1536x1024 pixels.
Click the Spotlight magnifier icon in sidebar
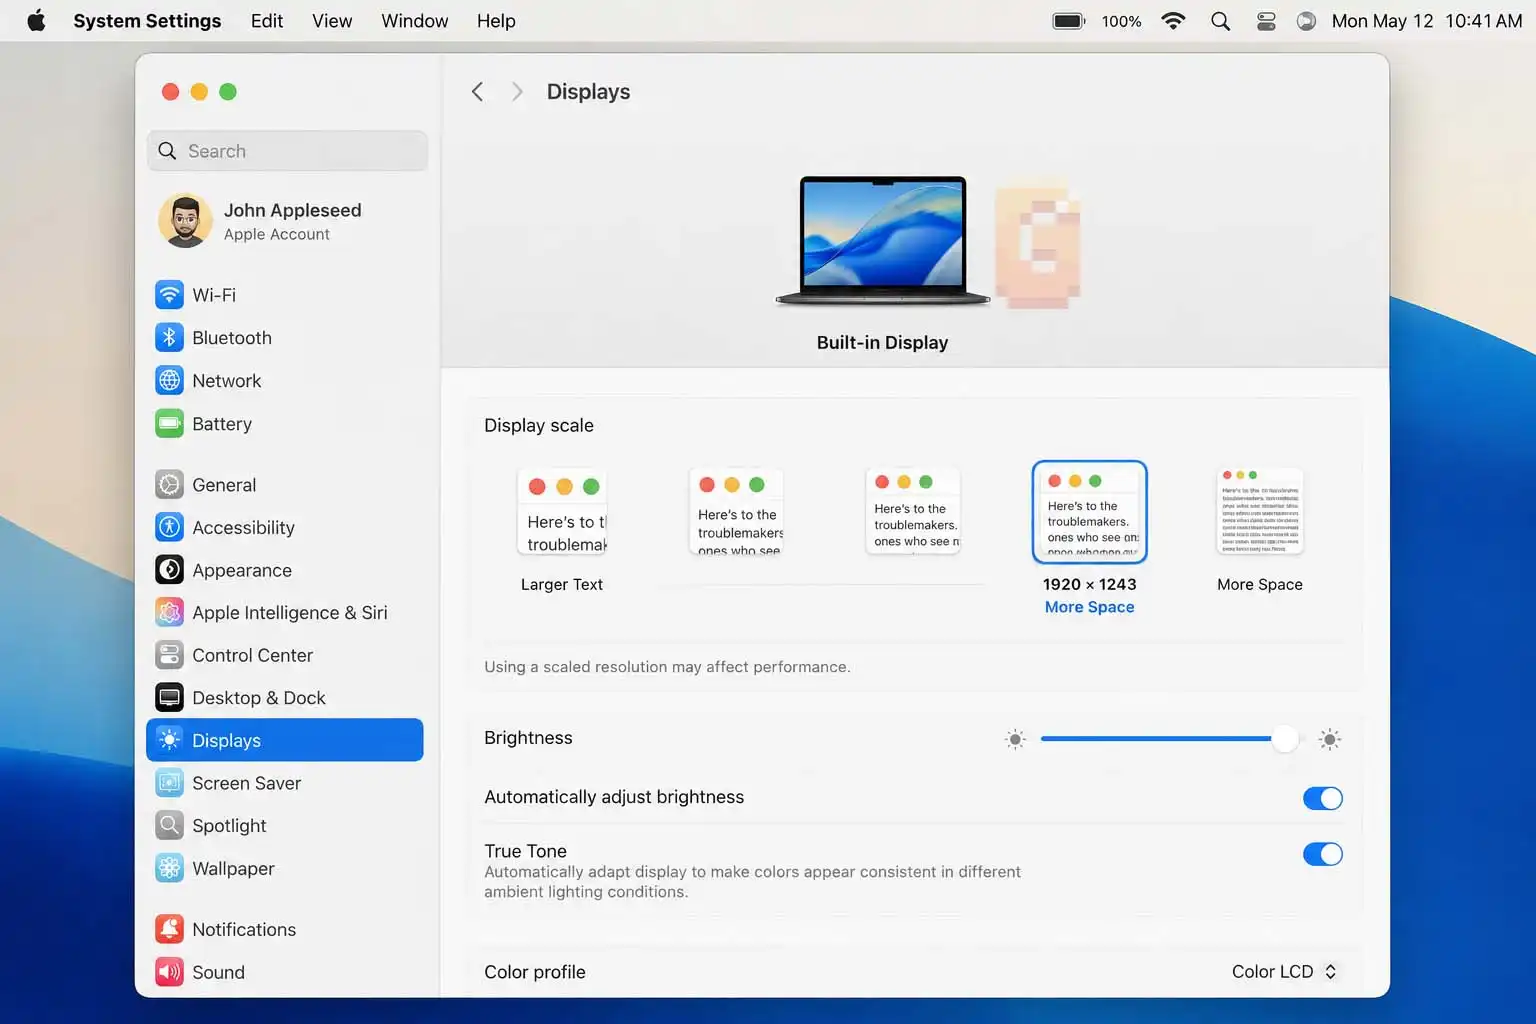click(169, 826)
